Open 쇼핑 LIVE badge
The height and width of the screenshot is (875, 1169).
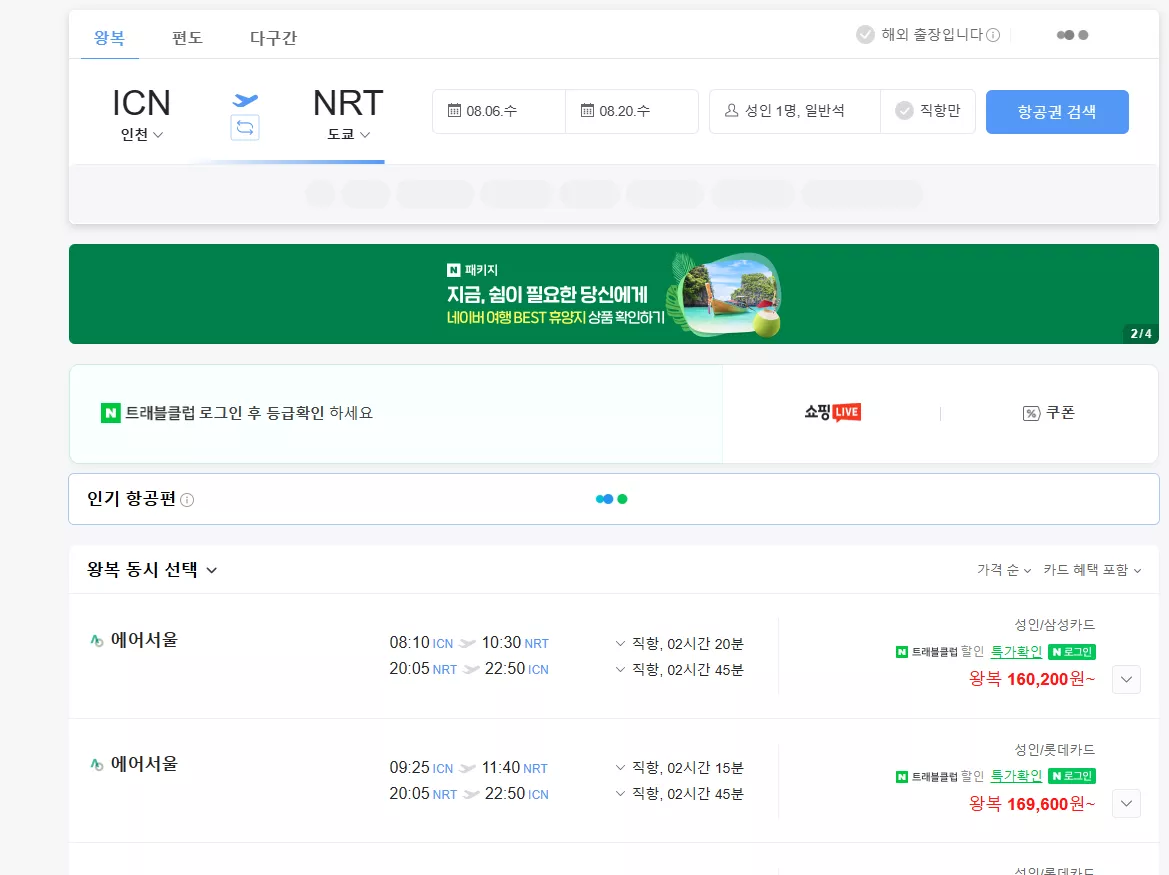tap(832, 412)
